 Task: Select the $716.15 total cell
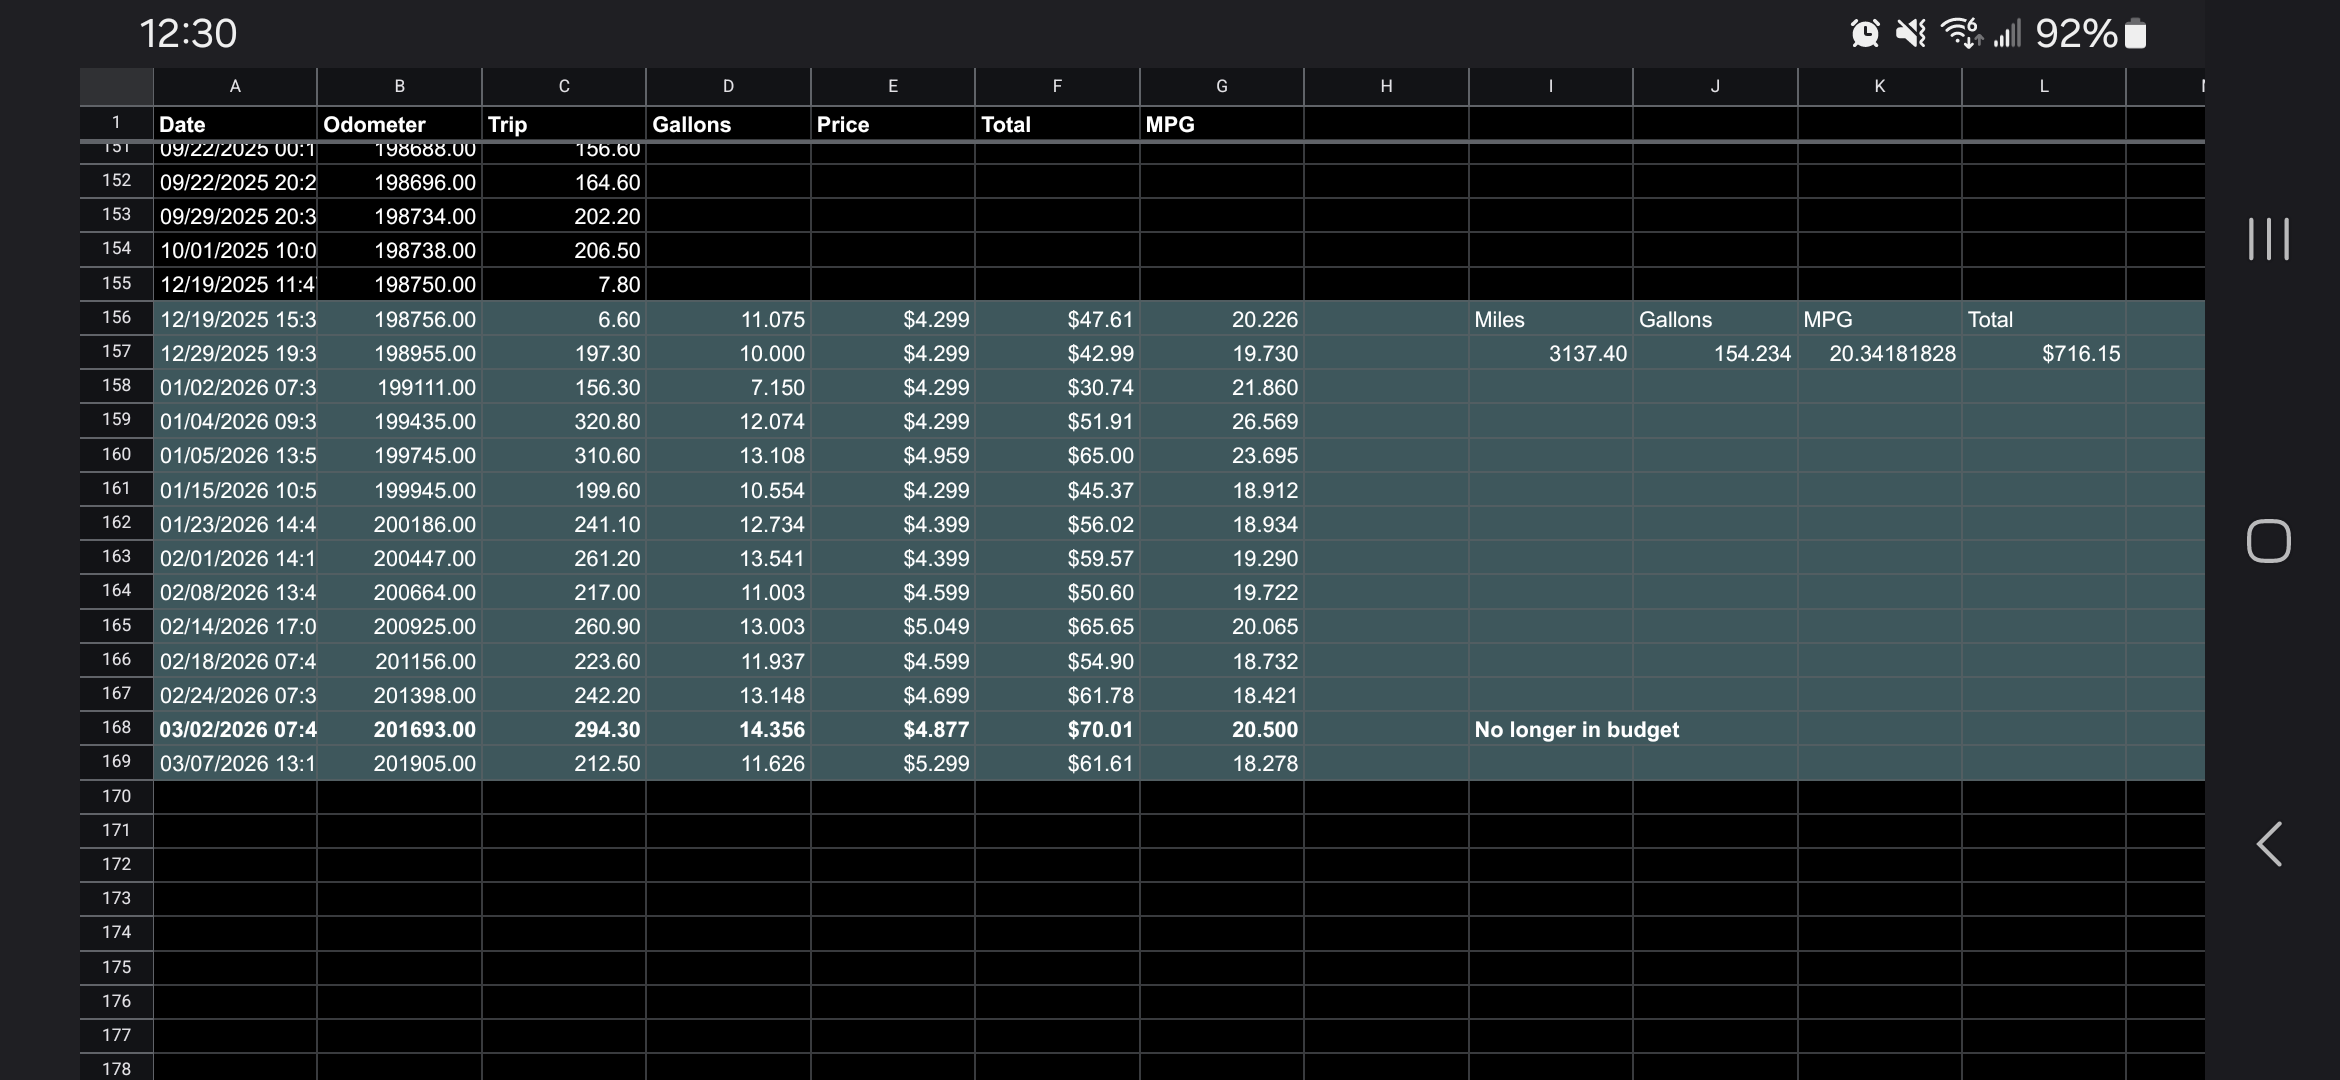pos(2043,354)
